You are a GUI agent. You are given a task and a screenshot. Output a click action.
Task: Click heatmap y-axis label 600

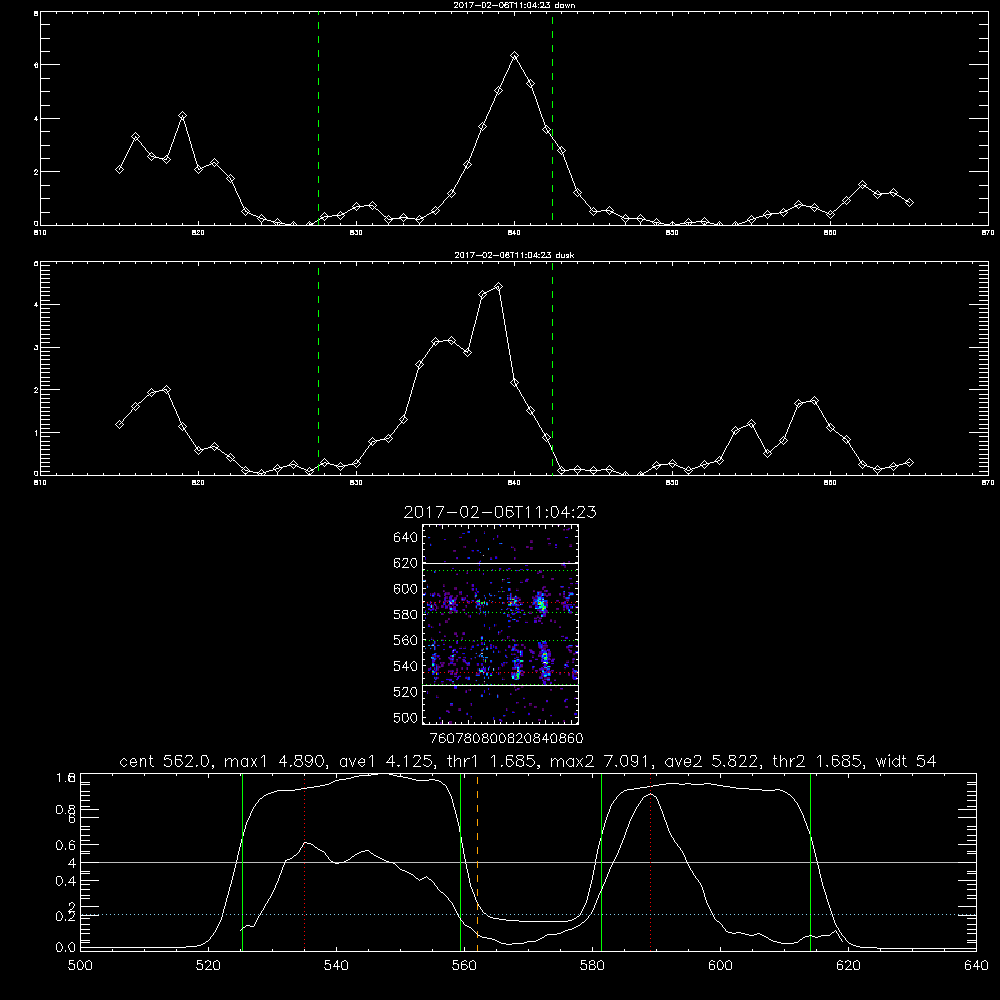(x=406, y=589)
